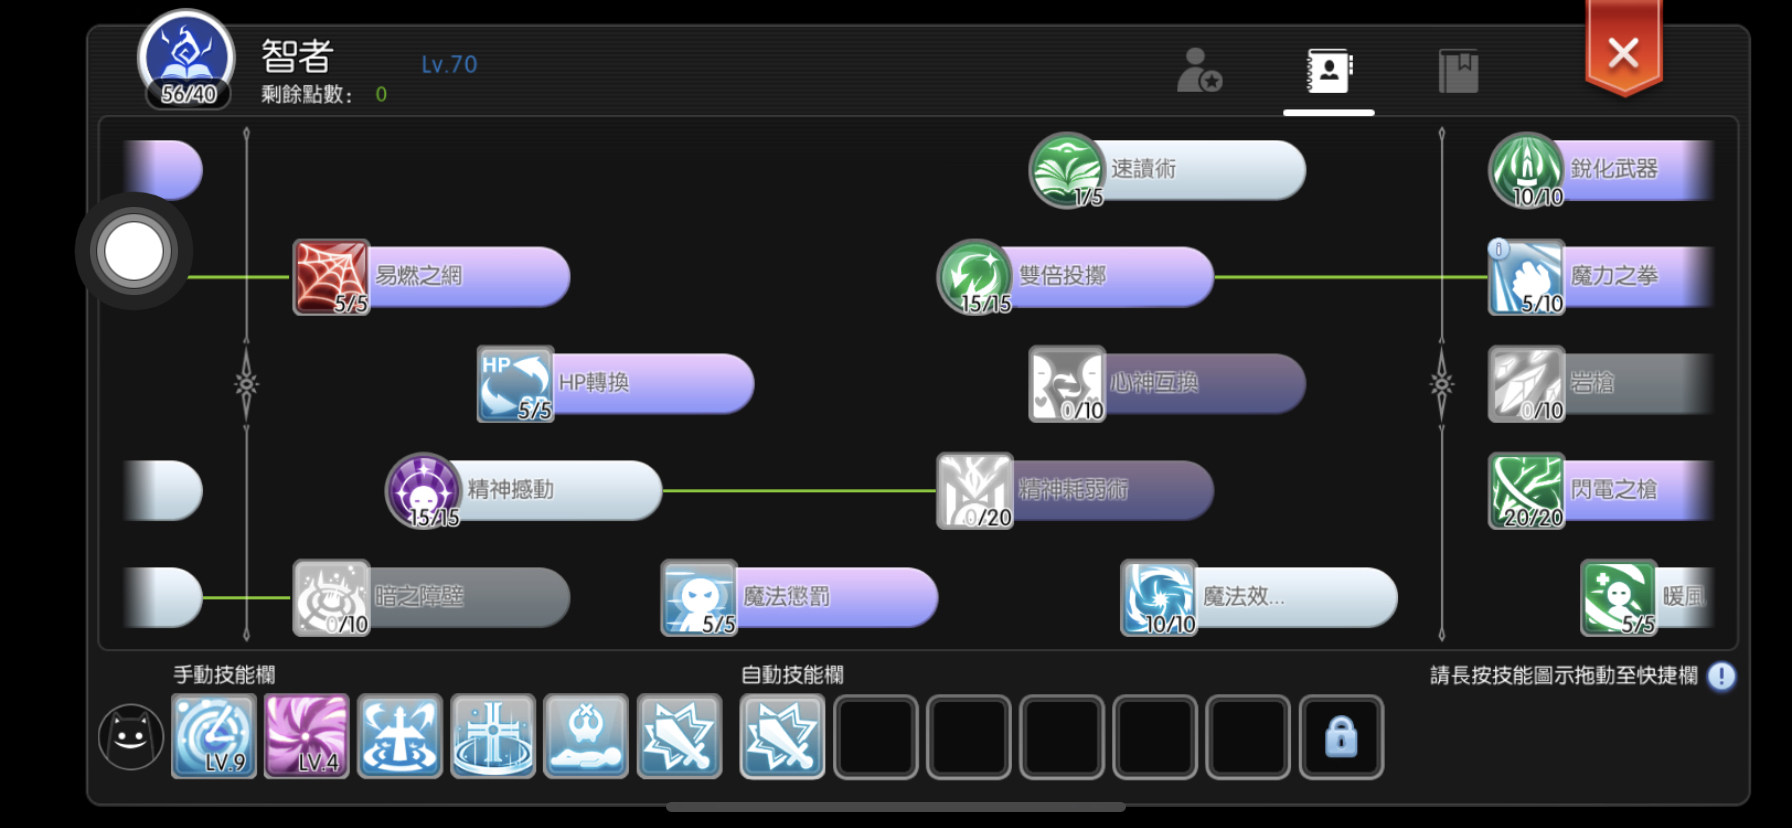
Task: Select the 魔力之拳 fist skill icon
Action: (1527, 277)
